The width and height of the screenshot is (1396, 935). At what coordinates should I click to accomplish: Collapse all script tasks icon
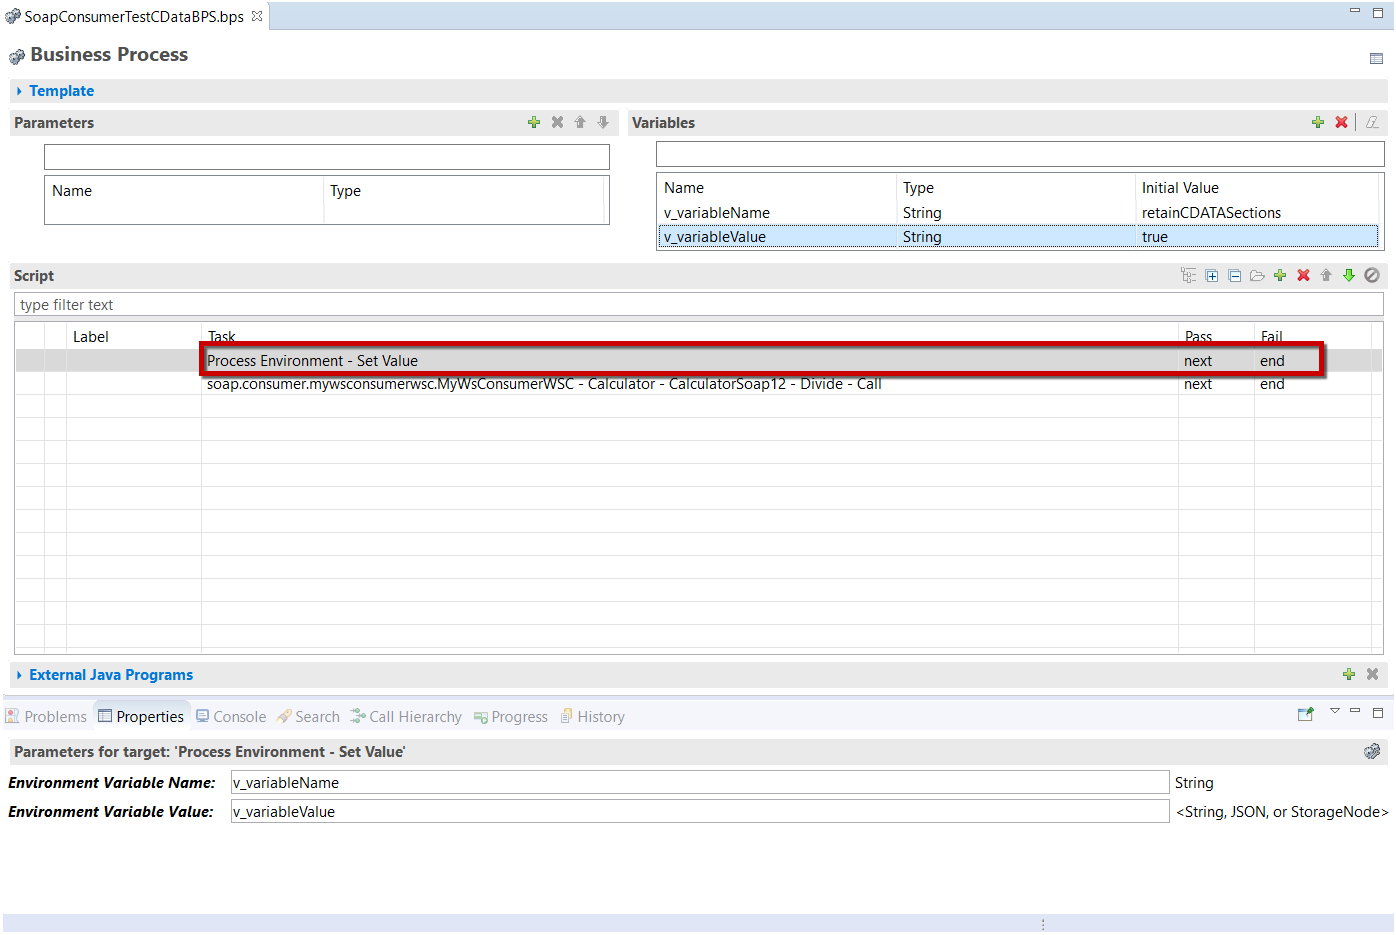coord(1235,275)
